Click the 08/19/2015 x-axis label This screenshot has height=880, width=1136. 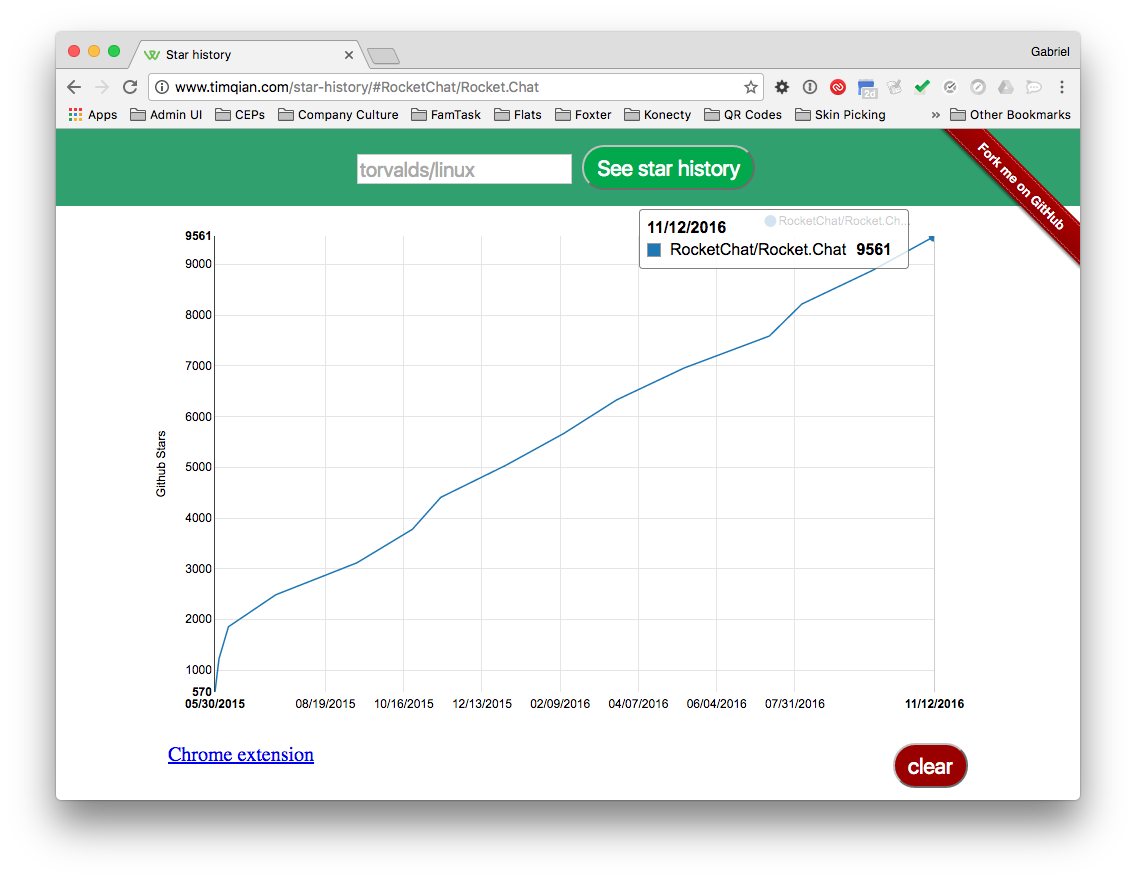point(325,703)
